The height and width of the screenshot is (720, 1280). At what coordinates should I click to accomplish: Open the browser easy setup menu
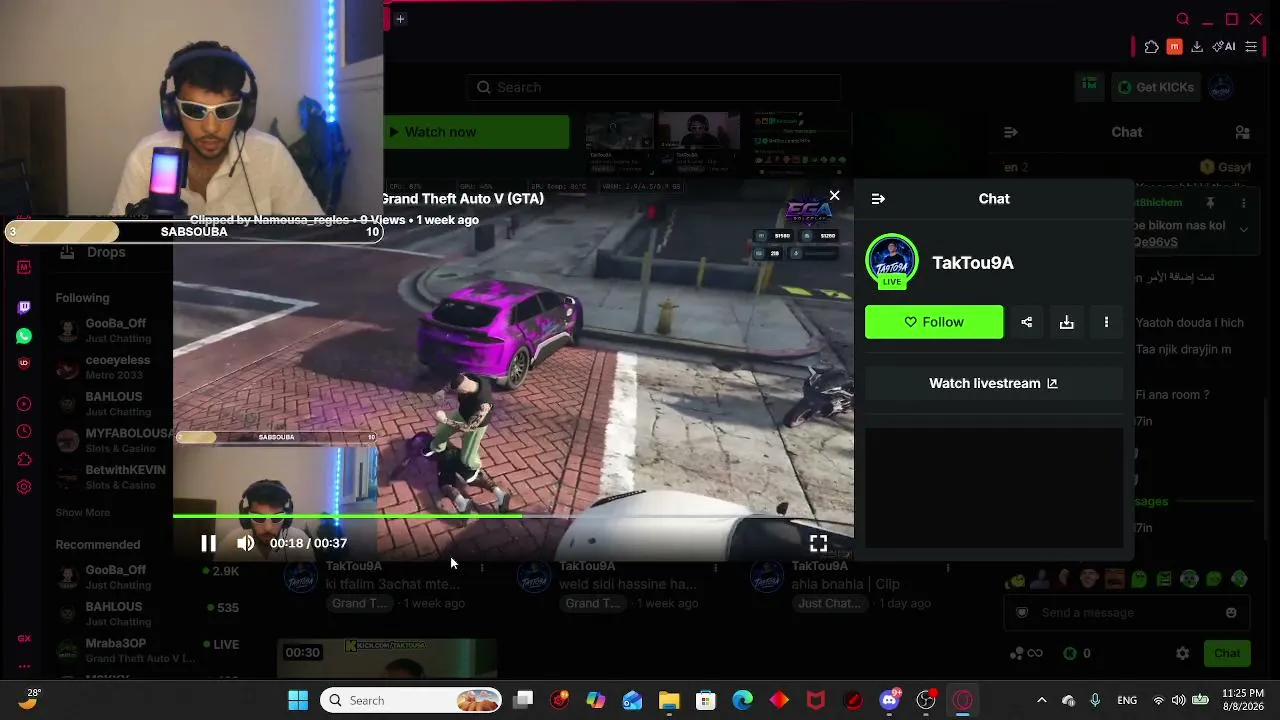1251,47
